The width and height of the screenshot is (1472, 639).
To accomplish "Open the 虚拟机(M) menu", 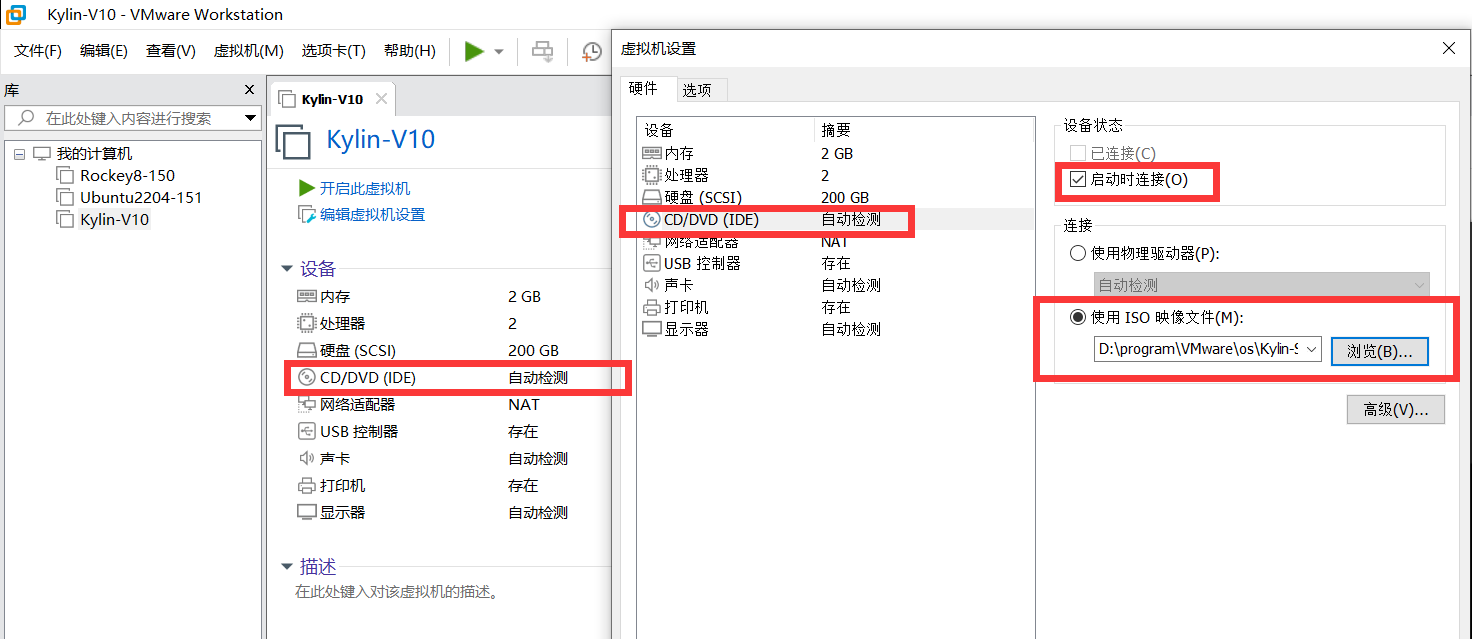I will click(249, 51).
